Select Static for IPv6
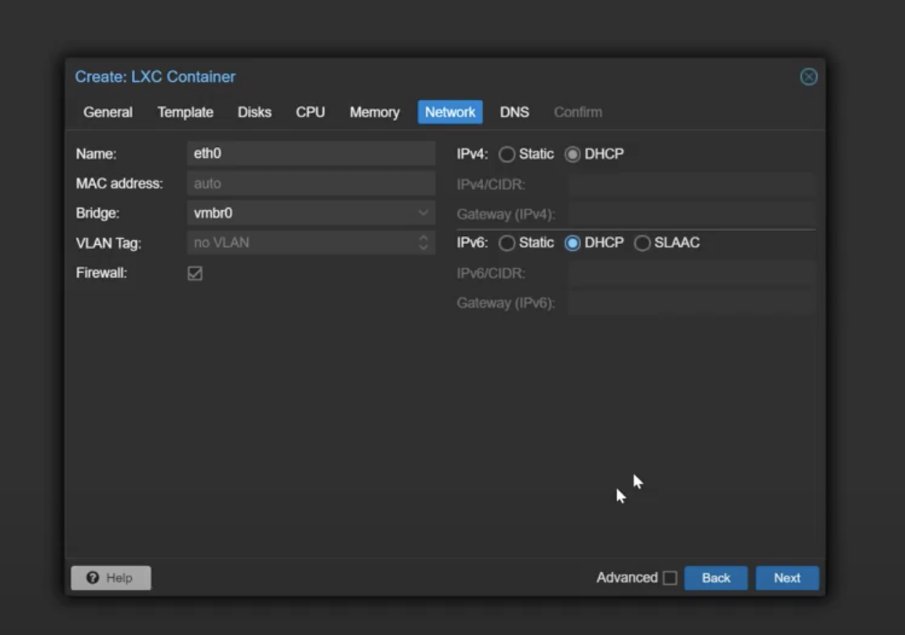905x635 pixels. [x=507, y=243]
